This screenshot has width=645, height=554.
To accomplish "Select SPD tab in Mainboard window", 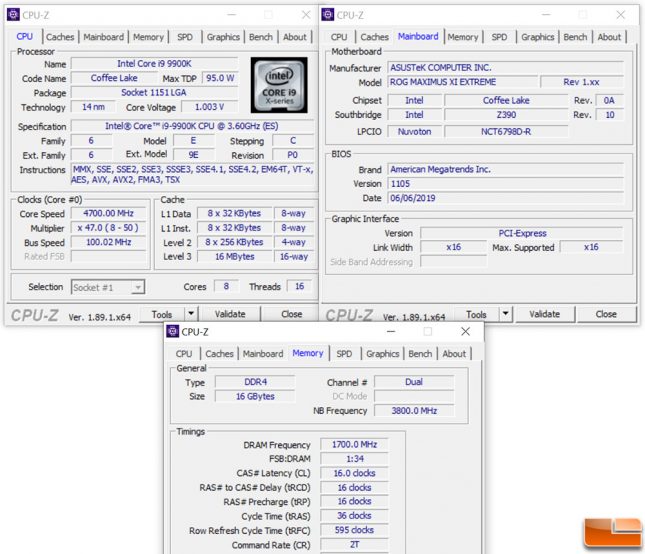I will pos(499,37).
